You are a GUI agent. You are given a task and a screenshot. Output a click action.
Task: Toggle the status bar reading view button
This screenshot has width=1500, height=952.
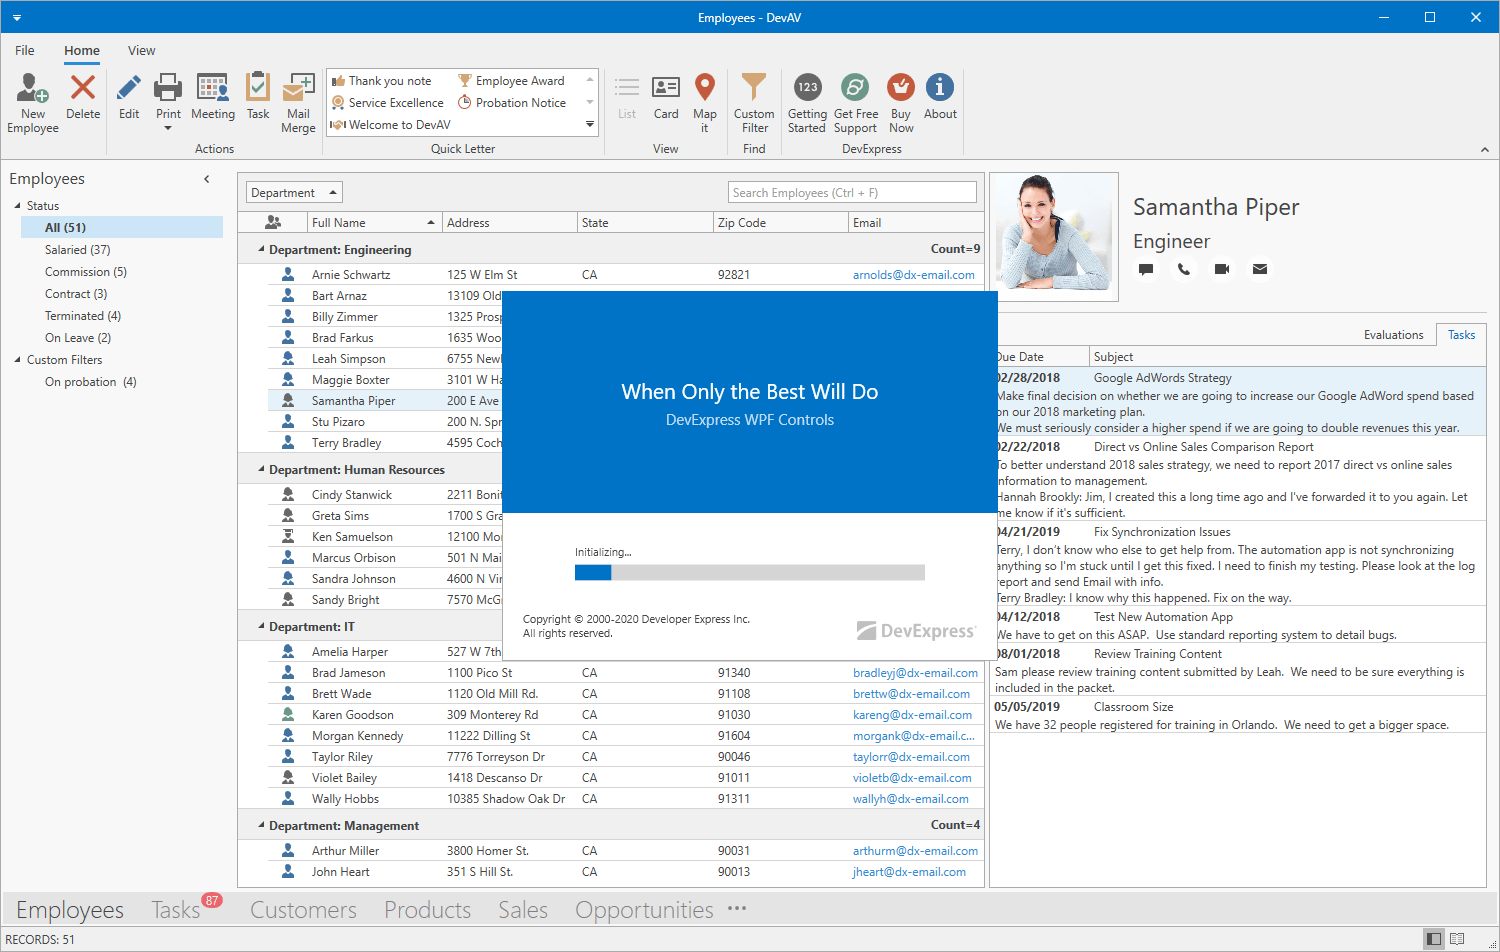pos(1457,939)
